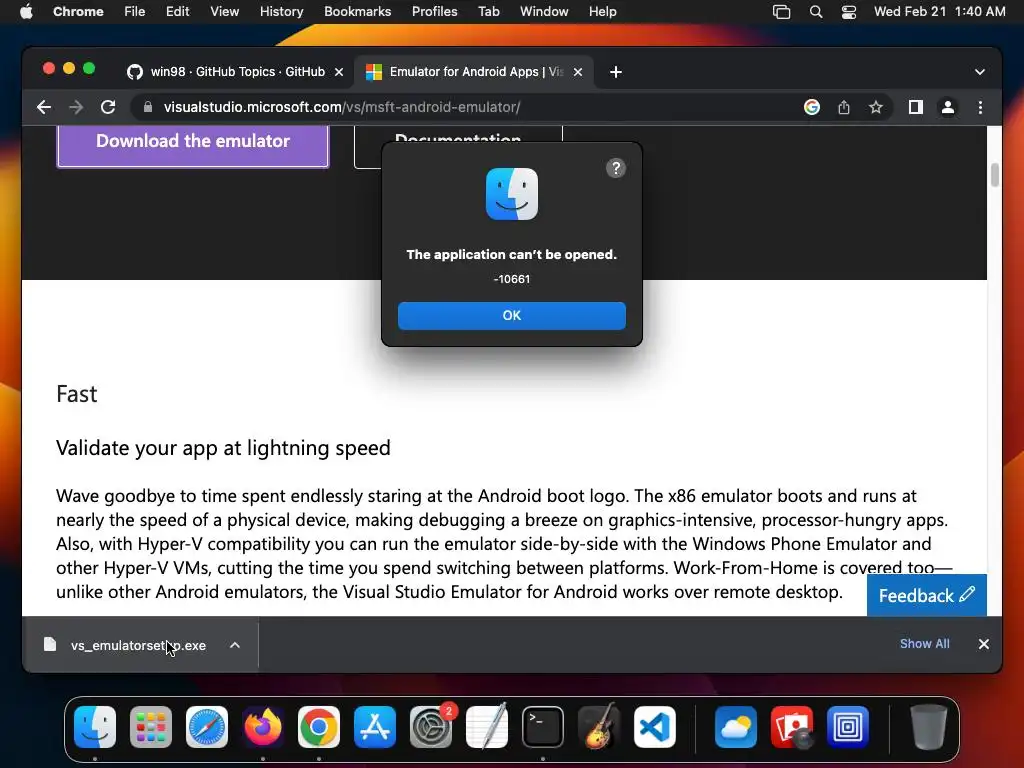Click the Fast heading

point(76,394)
